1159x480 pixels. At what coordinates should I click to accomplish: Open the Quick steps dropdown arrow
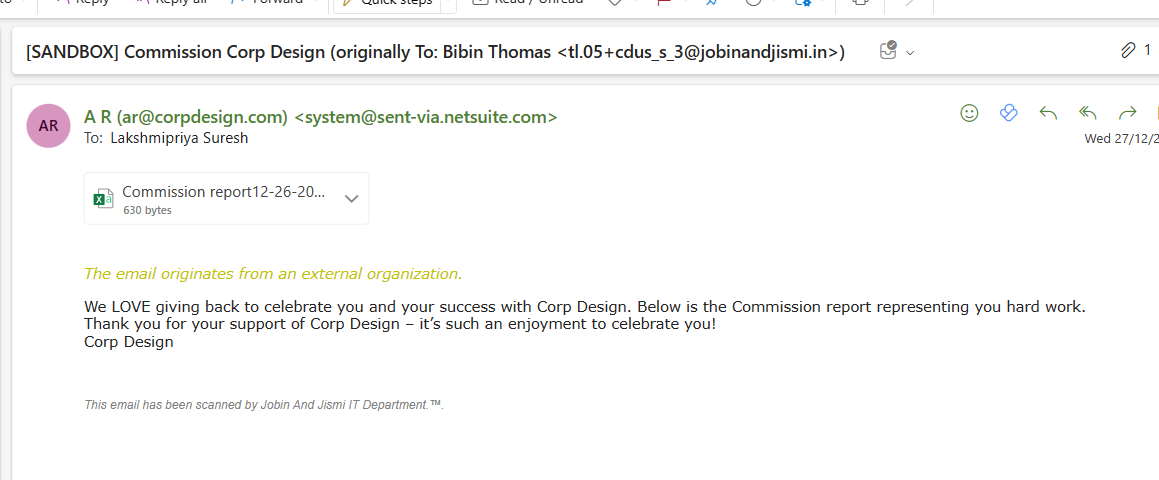[x=447, y=3]
